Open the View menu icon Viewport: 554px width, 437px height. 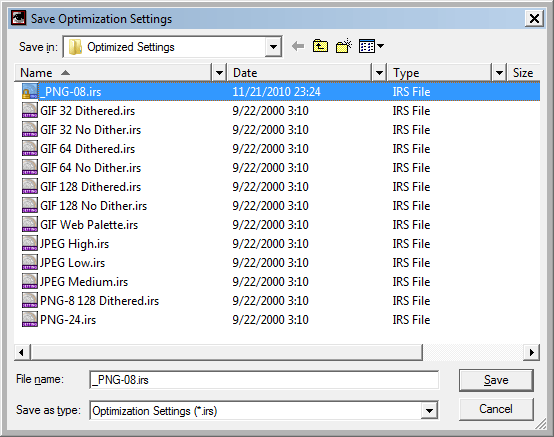371,46
